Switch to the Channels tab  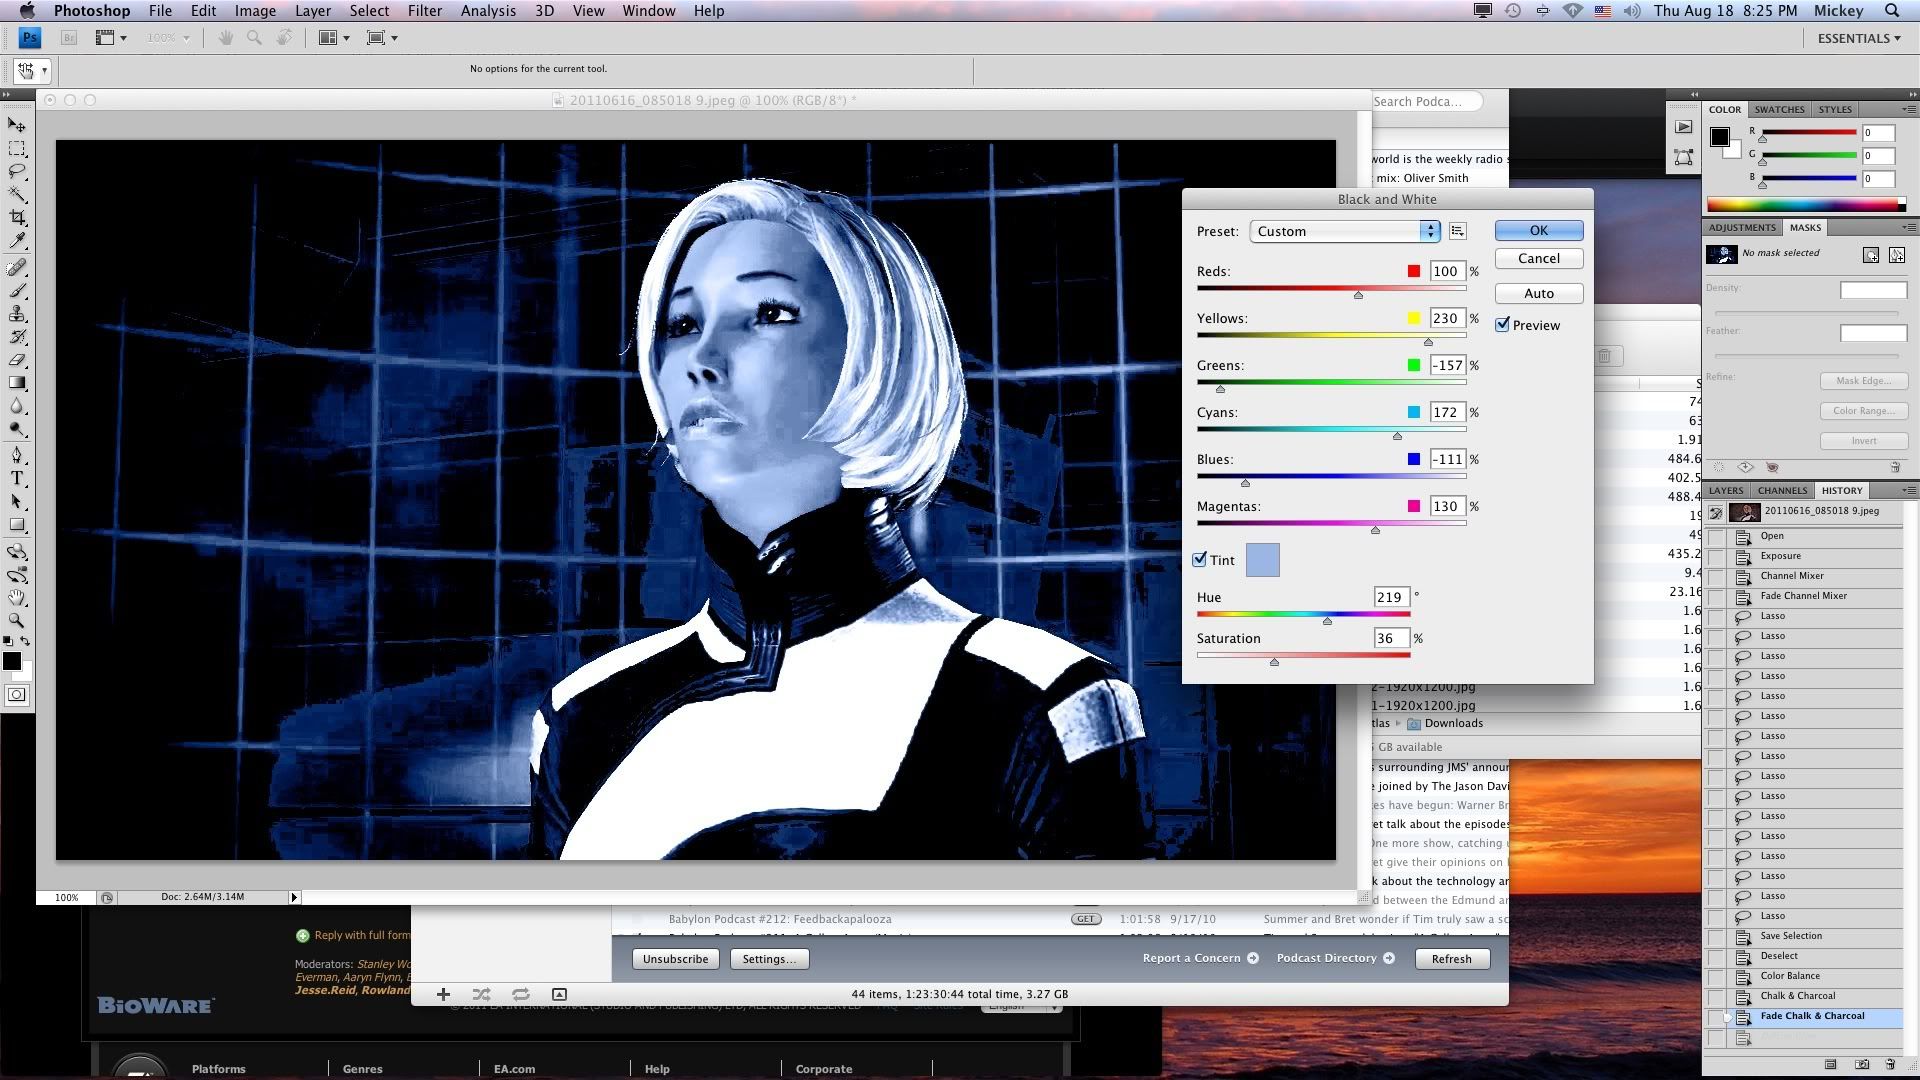pos(1782,490)
